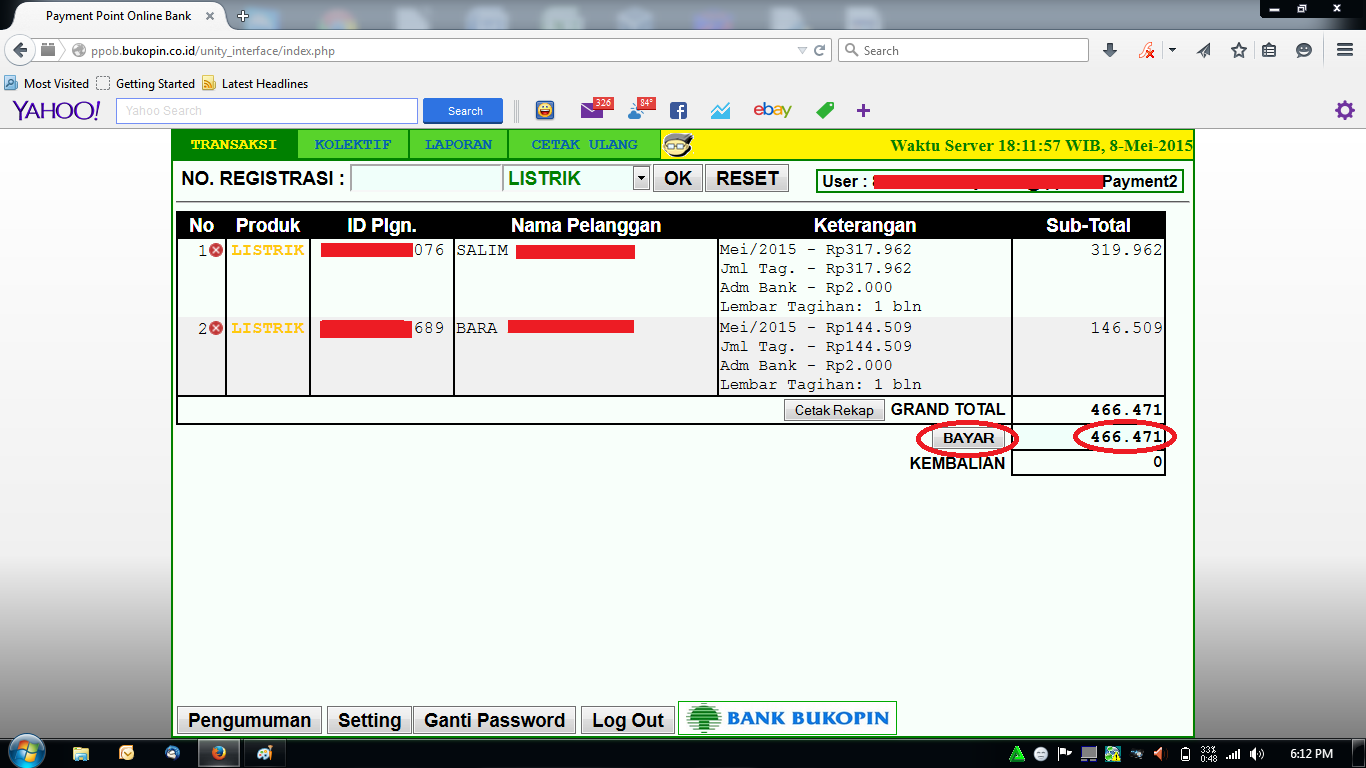Open the volume icon in the system tray
This screenshot has height=768, width=1366.
[1256, 751]
